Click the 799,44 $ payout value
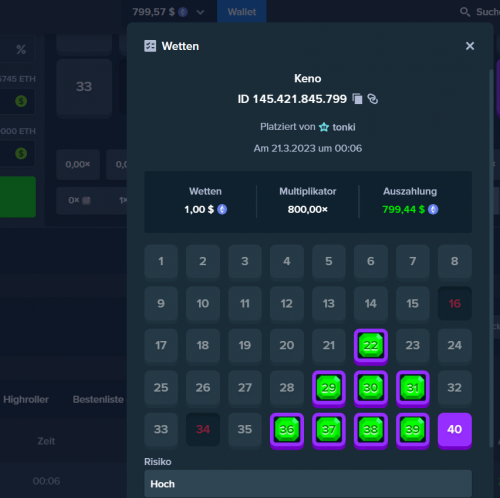This screenshot has height=498, width=500. pos(403,209)
